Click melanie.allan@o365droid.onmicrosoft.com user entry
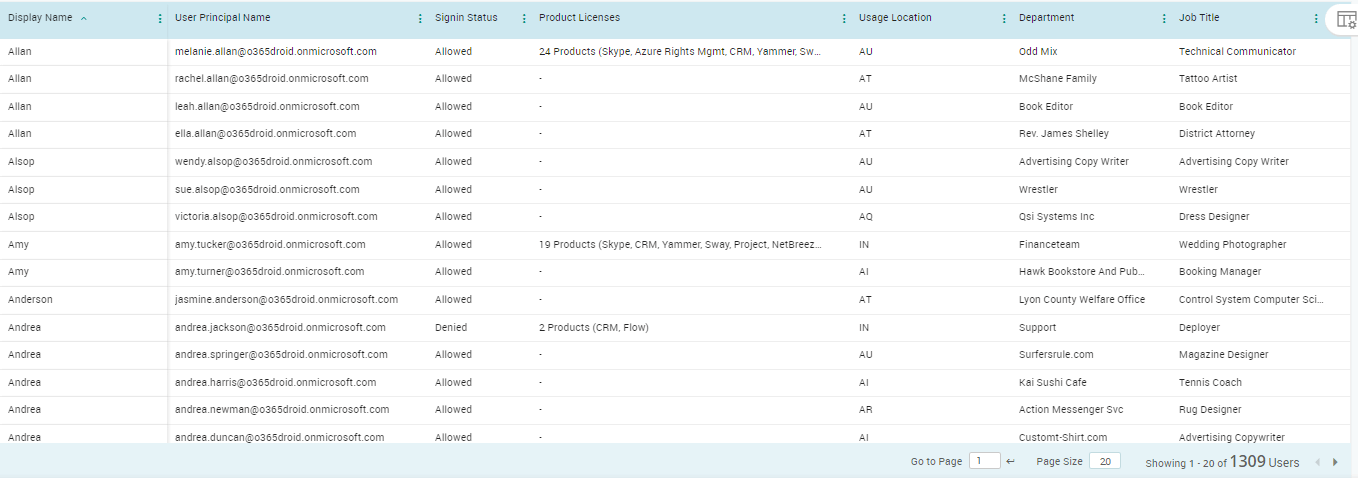This screenshot has height=481, width=1358. (x=275, y=51)
